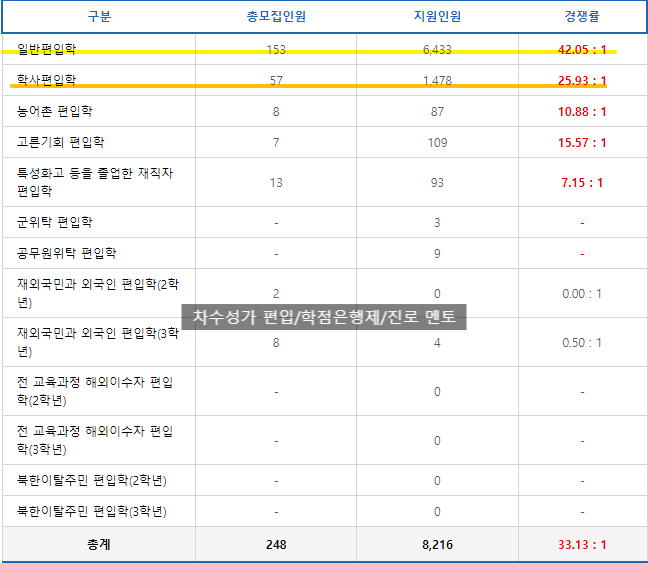The image size is (648, 563).
Task: Click the 42.05 : 1 competition ratio
Action: [582, 50]
